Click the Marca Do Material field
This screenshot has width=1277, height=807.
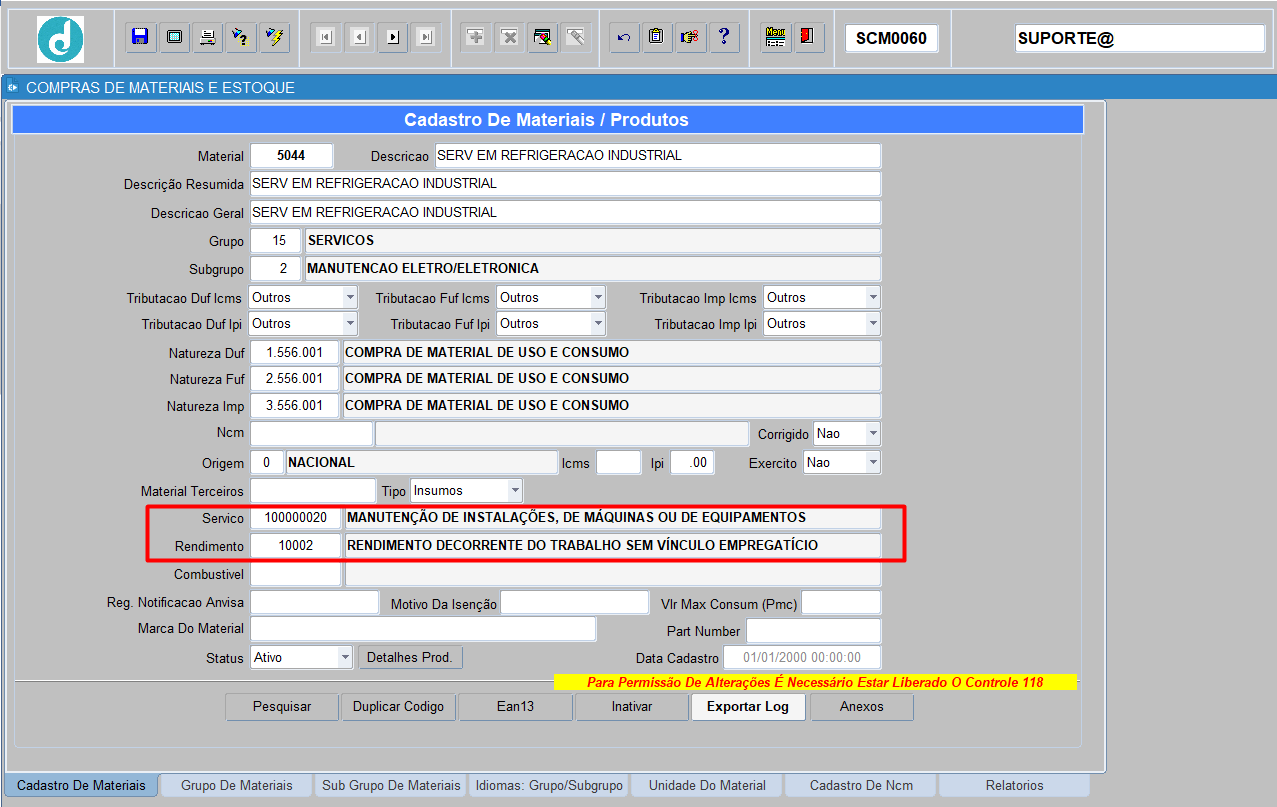(423, 628)
